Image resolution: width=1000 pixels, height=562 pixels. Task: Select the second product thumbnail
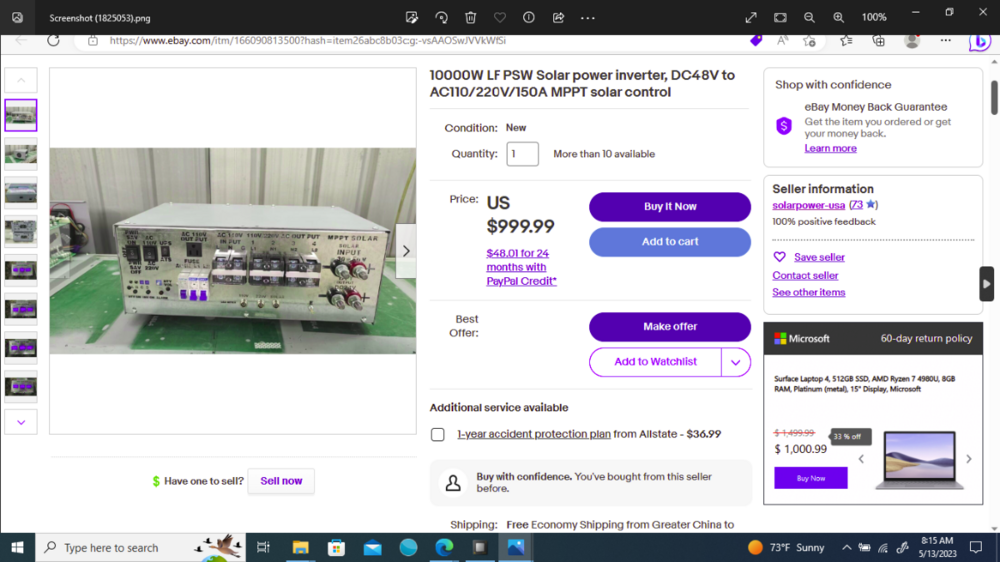(x=21, y=154)
